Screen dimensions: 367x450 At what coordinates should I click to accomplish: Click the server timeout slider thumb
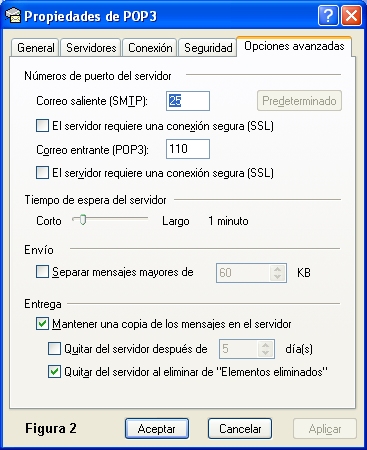click(83, 220)
